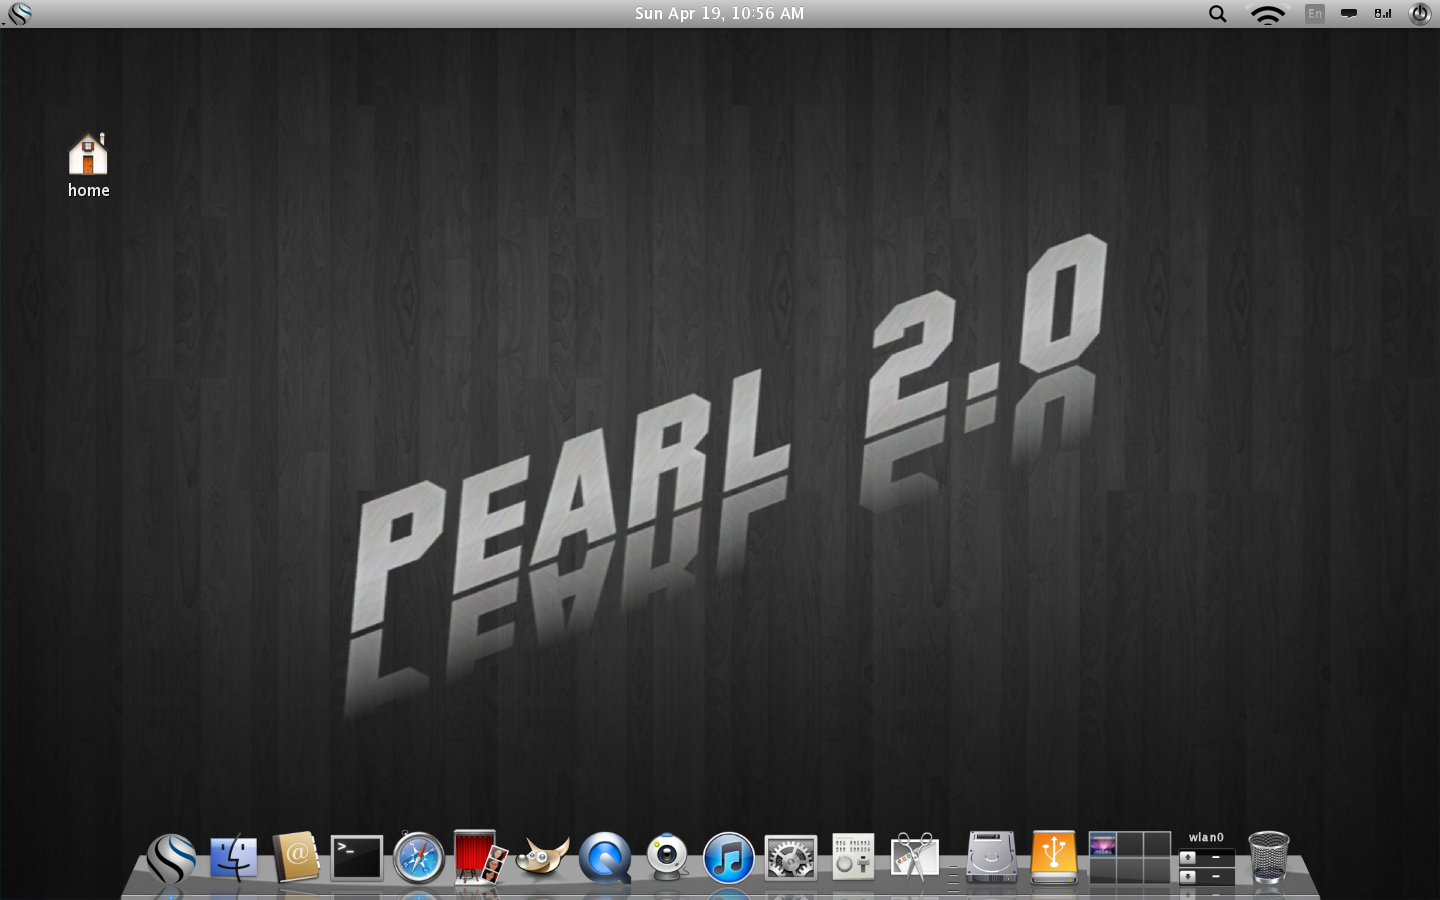The image size is (1440, 900).
Task: Launch the Terminal from the dock
Action: coord(357,858)
